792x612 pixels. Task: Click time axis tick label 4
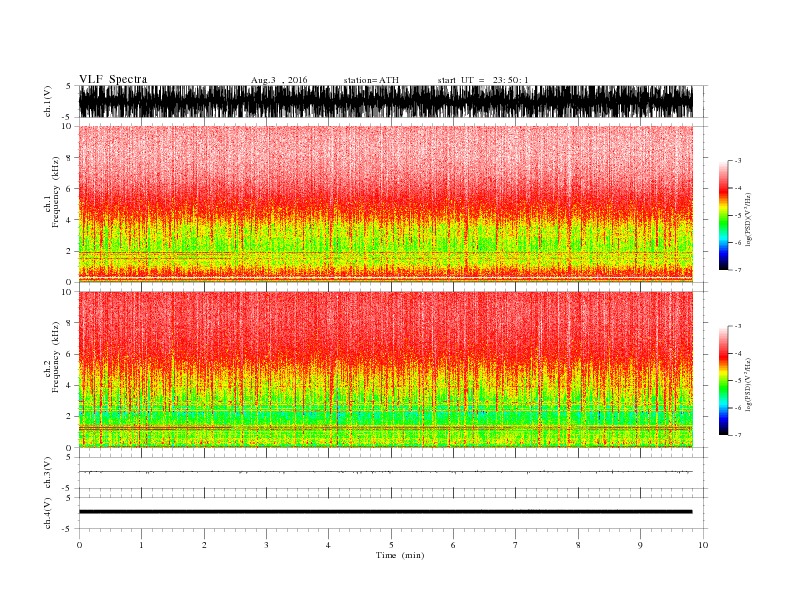[328, 545]
